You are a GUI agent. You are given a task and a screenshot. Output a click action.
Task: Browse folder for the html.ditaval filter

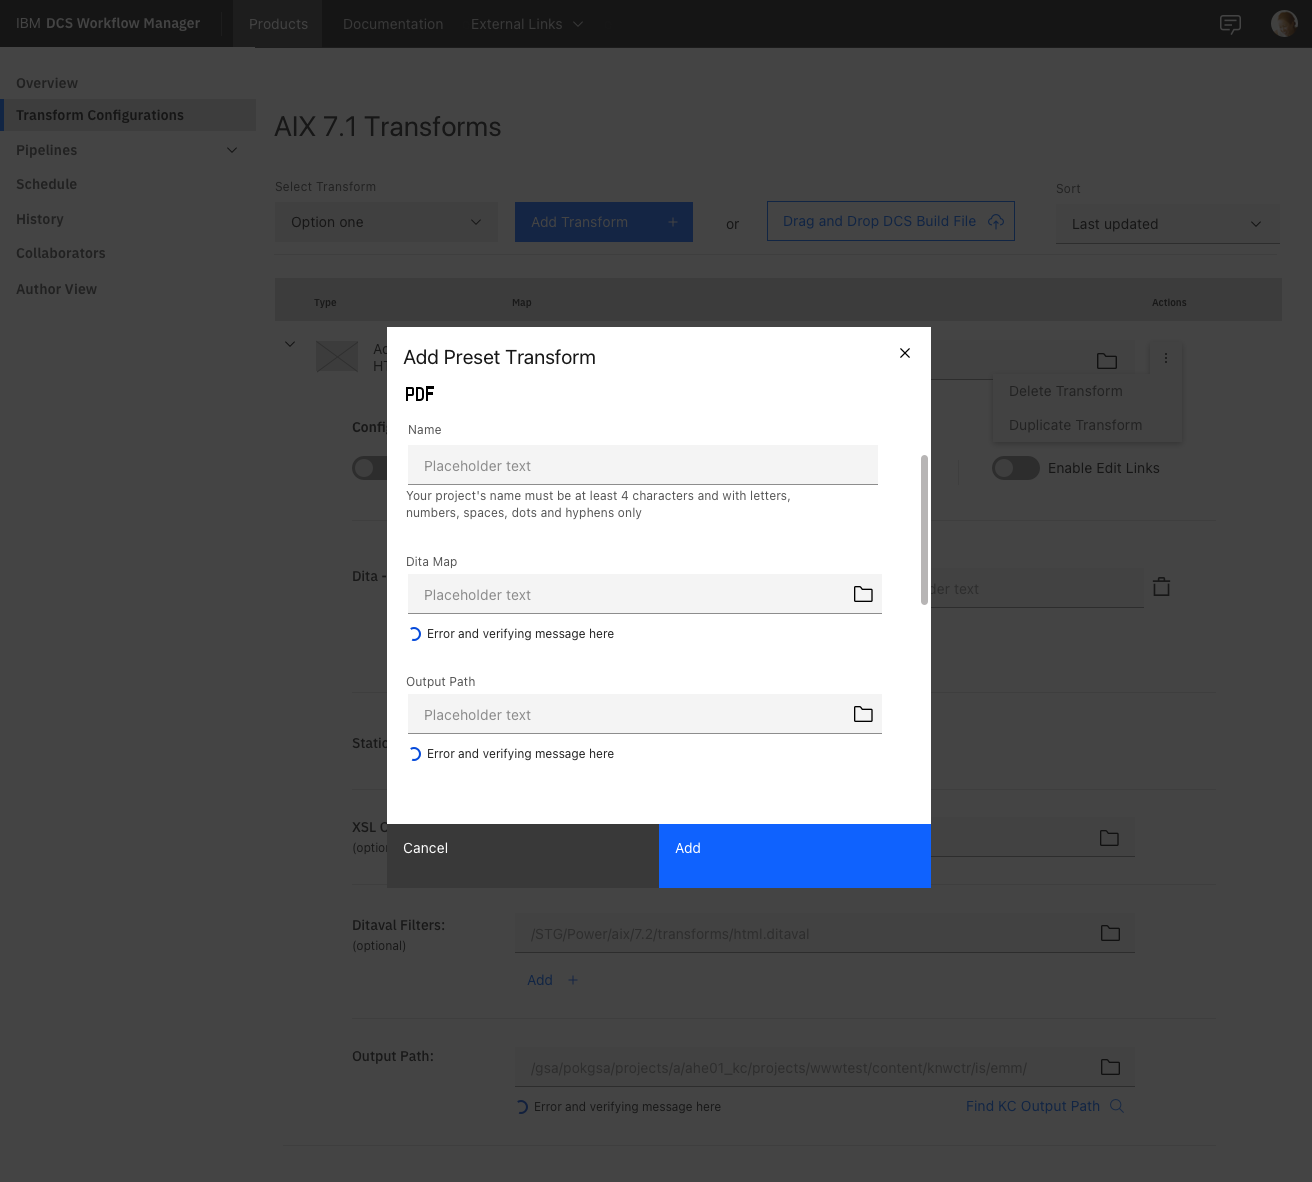click(1110, 933)
